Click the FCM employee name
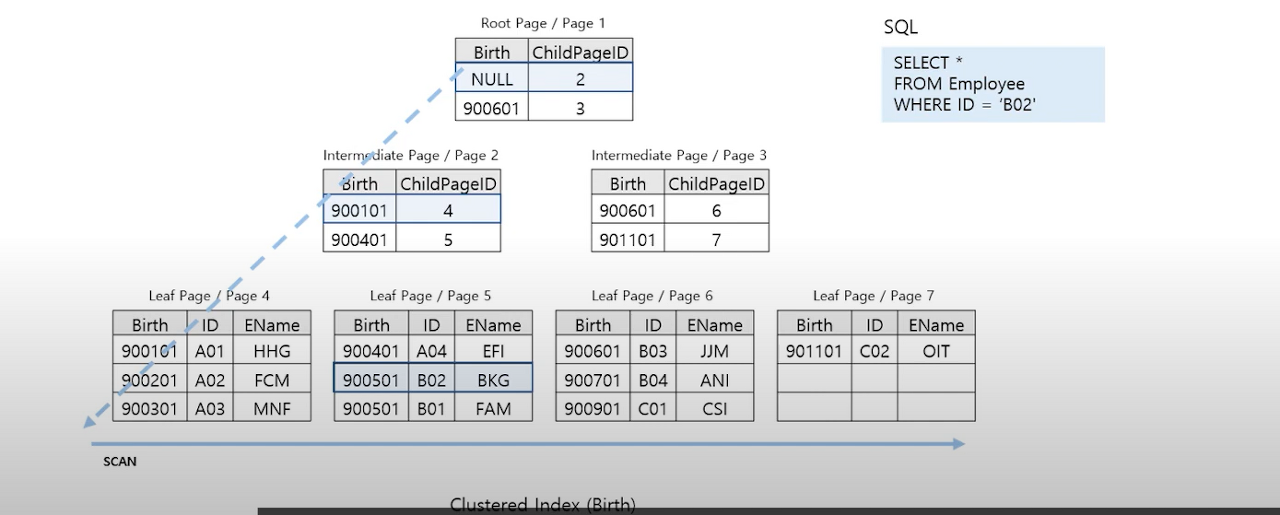This screenshot has width=1280, height=515. [x=272, y=380]
